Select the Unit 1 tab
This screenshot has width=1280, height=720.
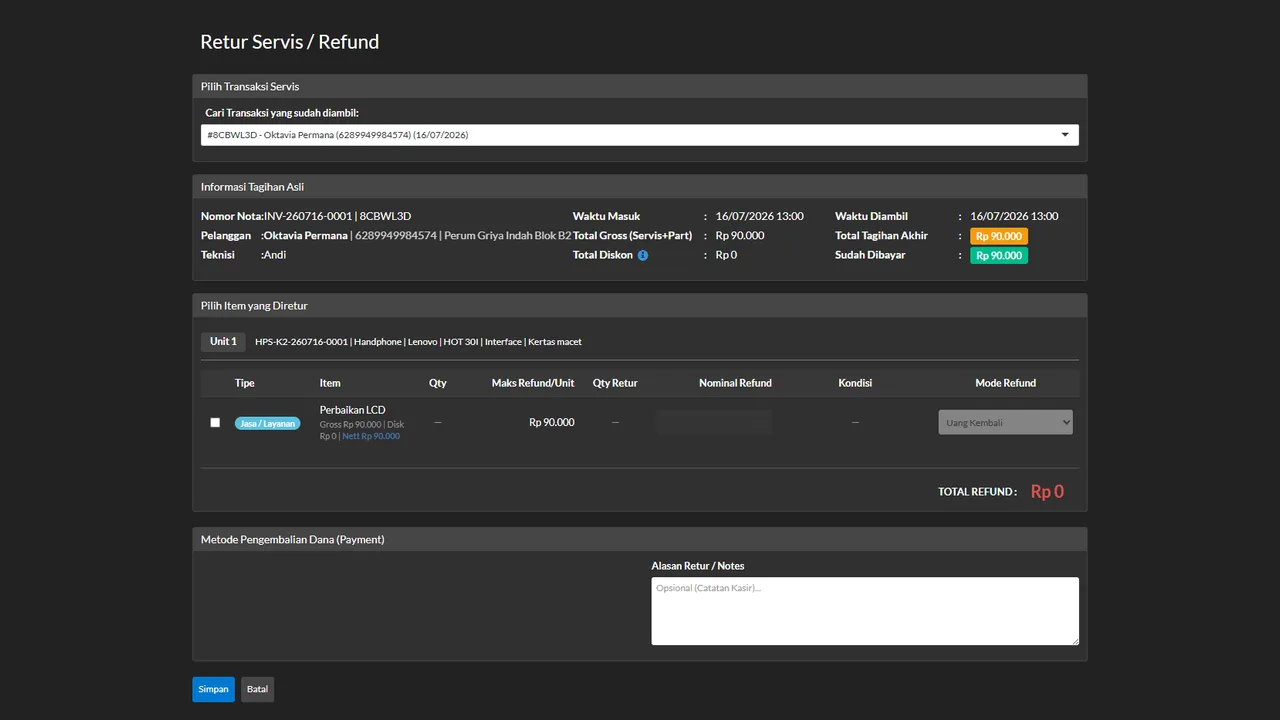coord(223,342)
